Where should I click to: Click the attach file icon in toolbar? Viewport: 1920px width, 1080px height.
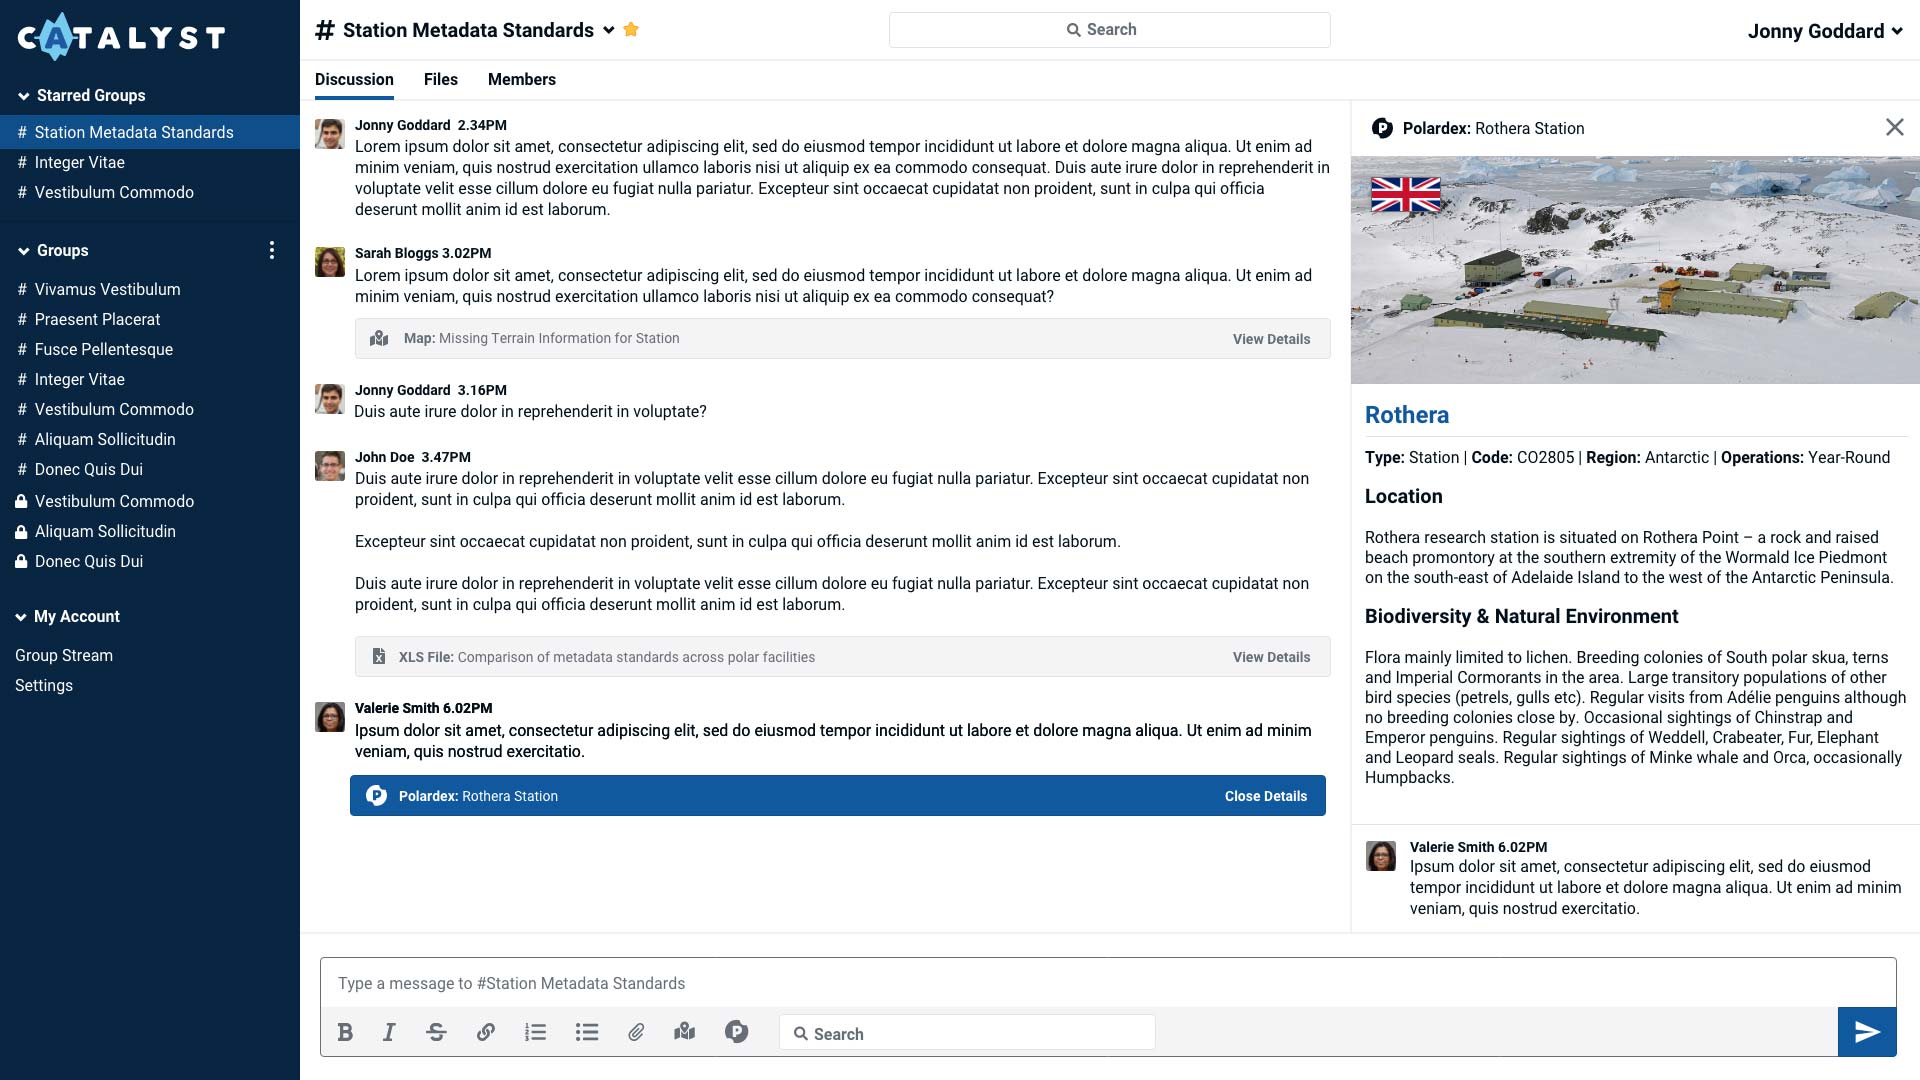pos(636,1031)
